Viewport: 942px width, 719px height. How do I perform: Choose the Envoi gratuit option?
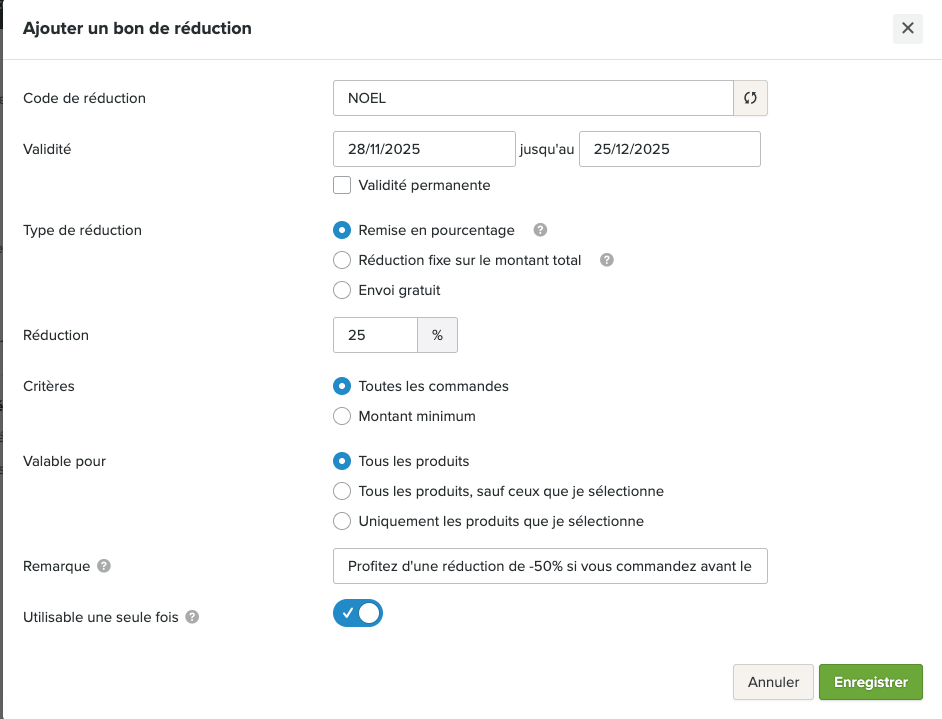tap(342, 290)
